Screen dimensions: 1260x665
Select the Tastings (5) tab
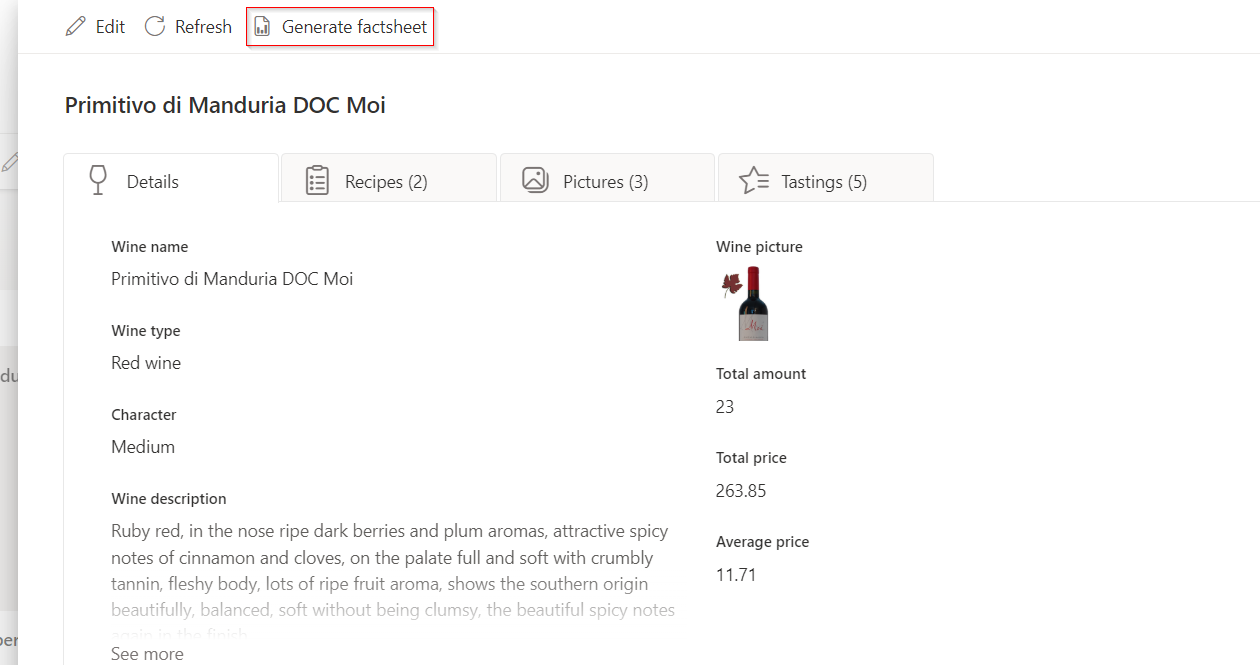pyautogui.click(x=823, y=182)
